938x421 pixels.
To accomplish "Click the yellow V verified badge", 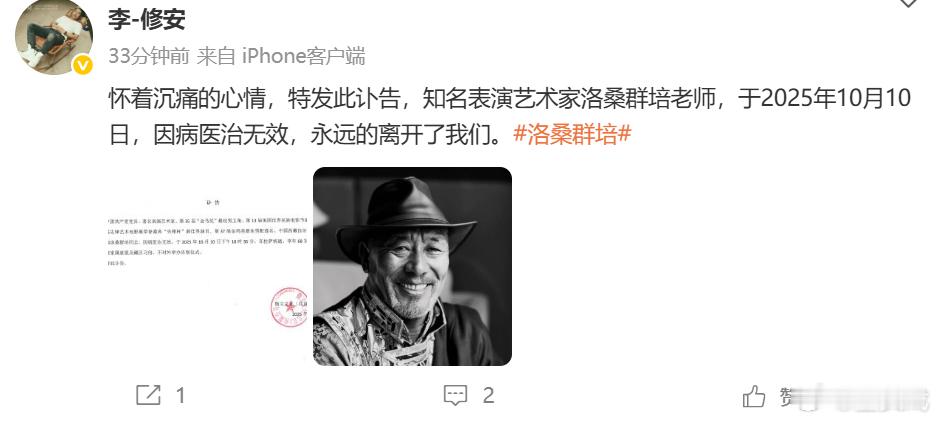I will click(83, 65).
